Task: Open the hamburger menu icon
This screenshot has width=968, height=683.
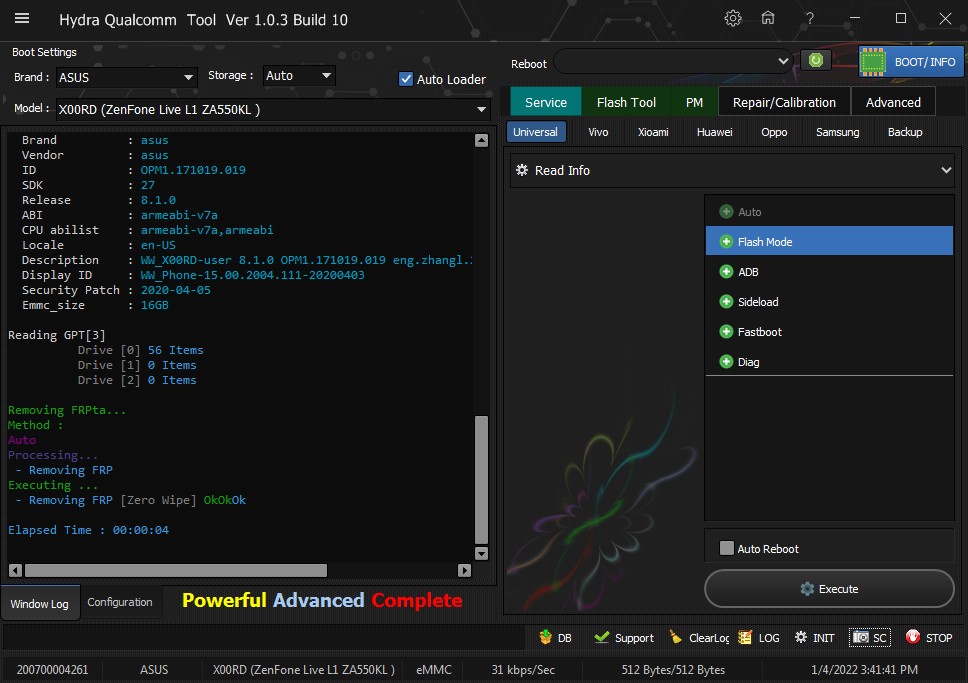Action: point(22,19)
